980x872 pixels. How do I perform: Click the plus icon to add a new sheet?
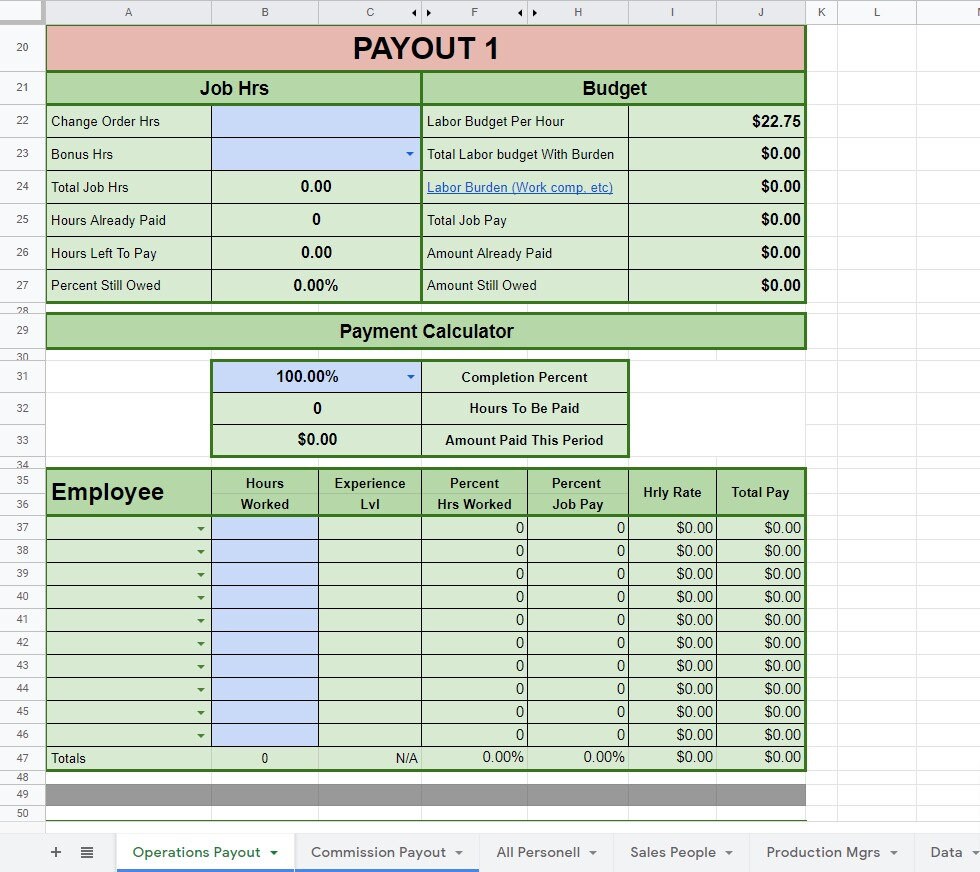coord(56,852)
